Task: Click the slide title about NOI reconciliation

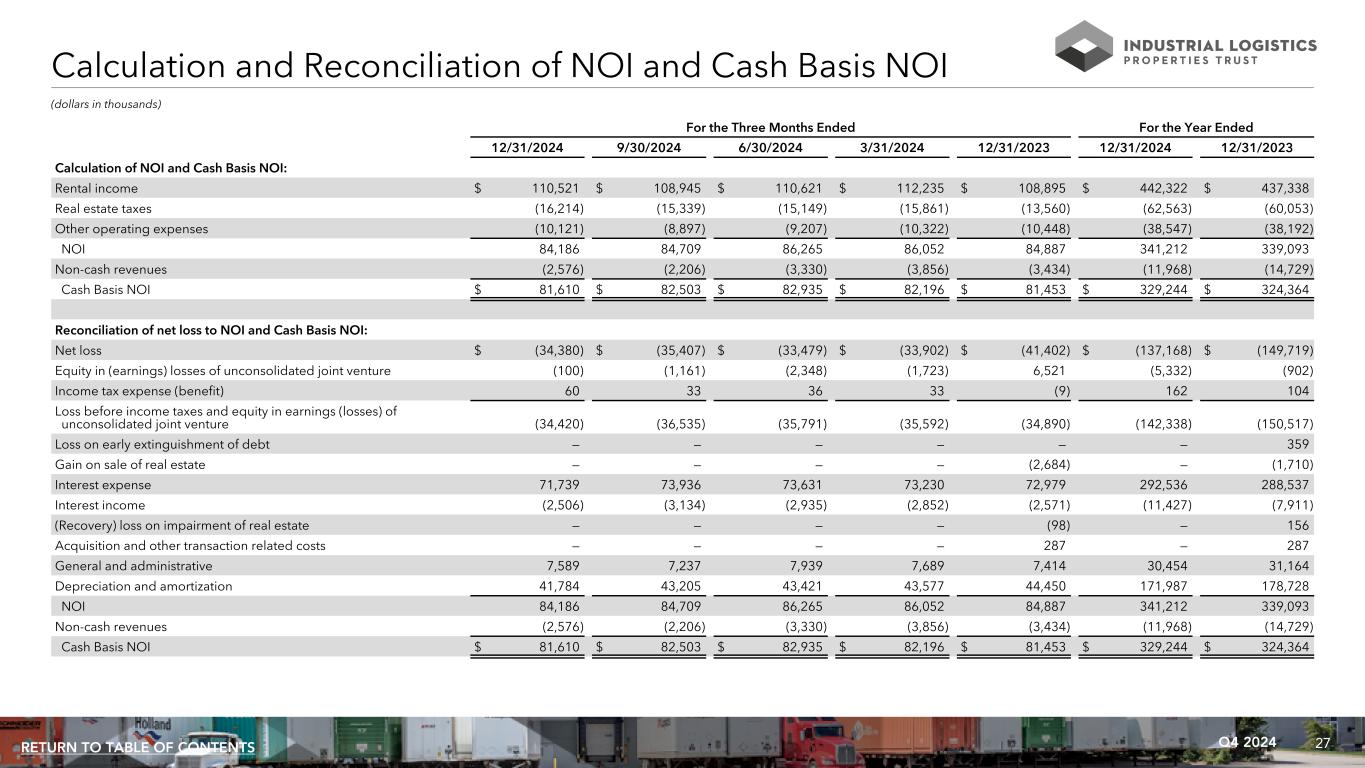Action: coord(499,65)
